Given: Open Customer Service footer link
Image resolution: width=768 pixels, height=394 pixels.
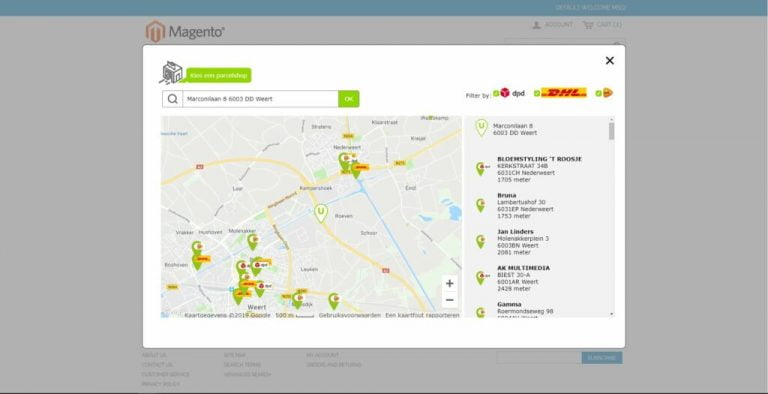Looking at the screenshot, I should (166, 375).
